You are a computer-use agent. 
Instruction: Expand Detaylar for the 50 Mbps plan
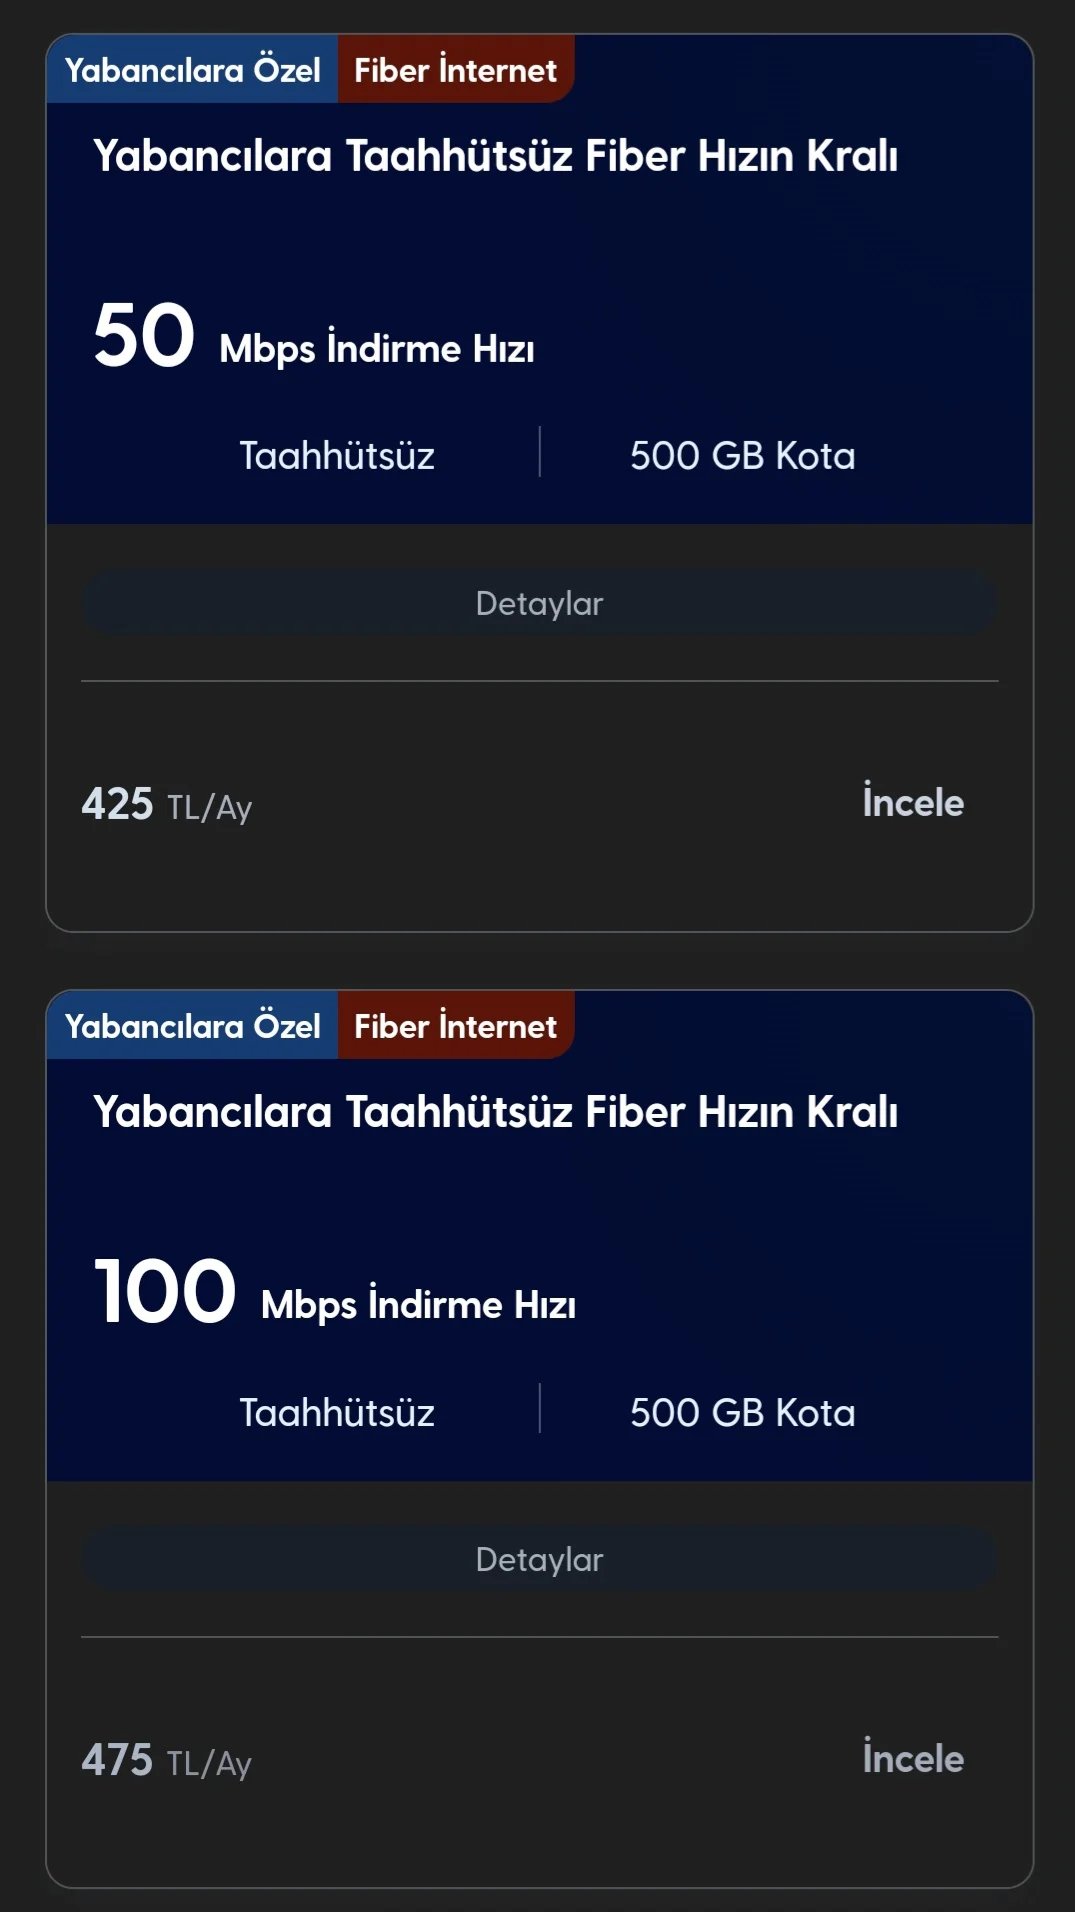pyautogui.click(x=539, y=603)
